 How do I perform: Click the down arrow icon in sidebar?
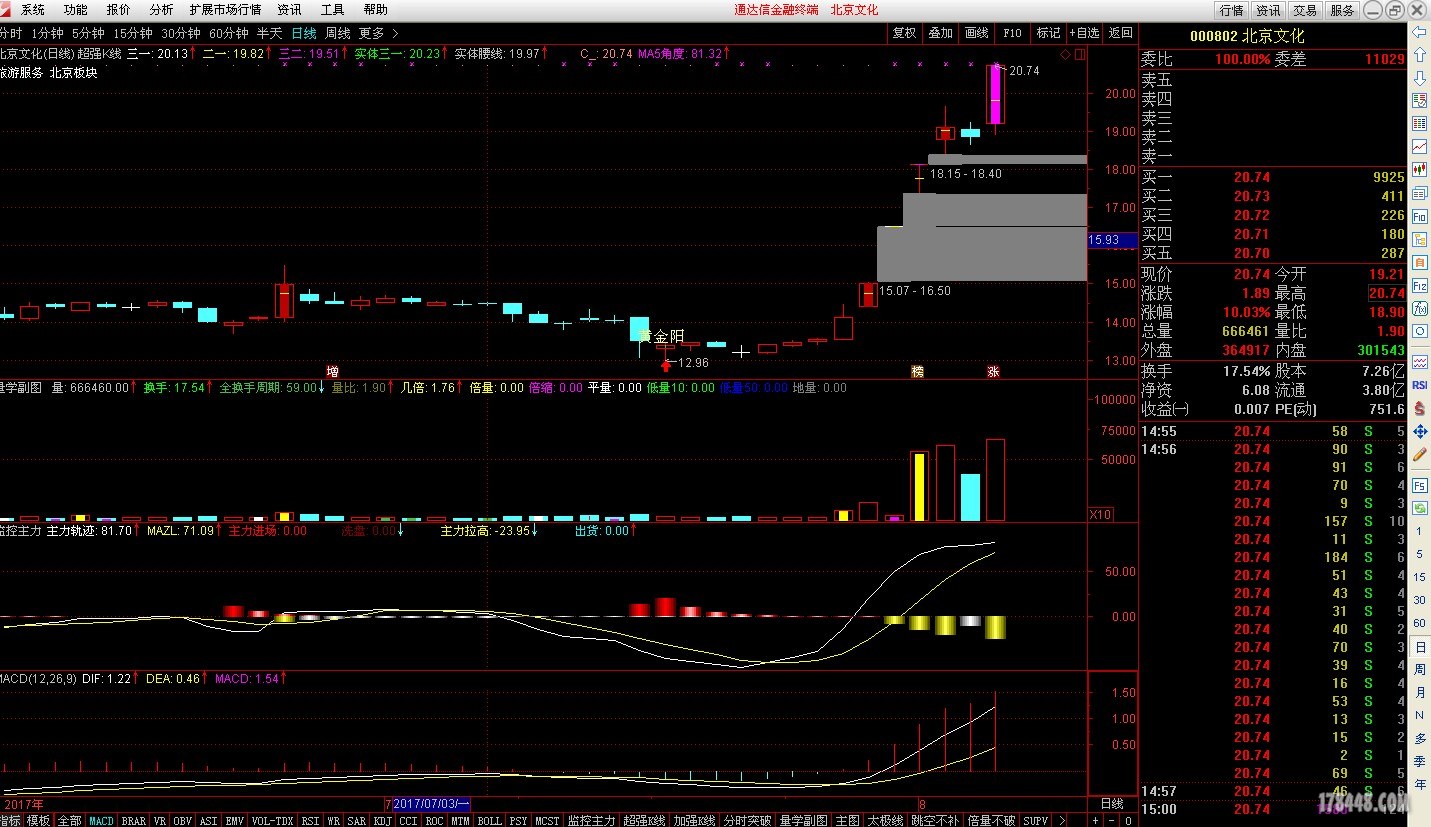click(x=1419, y=78)
